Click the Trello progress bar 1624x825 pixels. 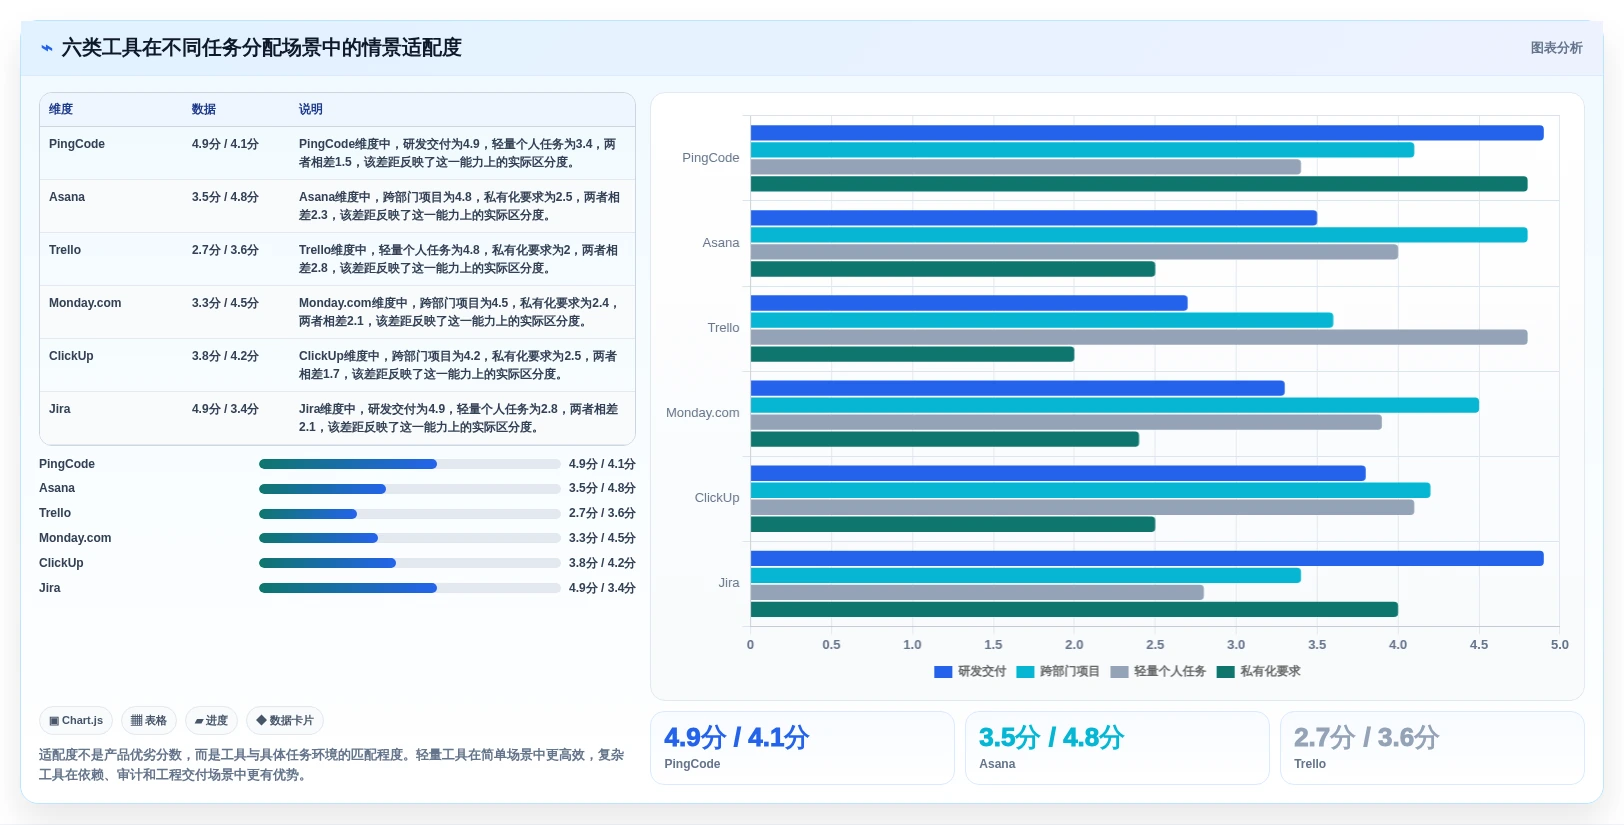coord(410,514)
